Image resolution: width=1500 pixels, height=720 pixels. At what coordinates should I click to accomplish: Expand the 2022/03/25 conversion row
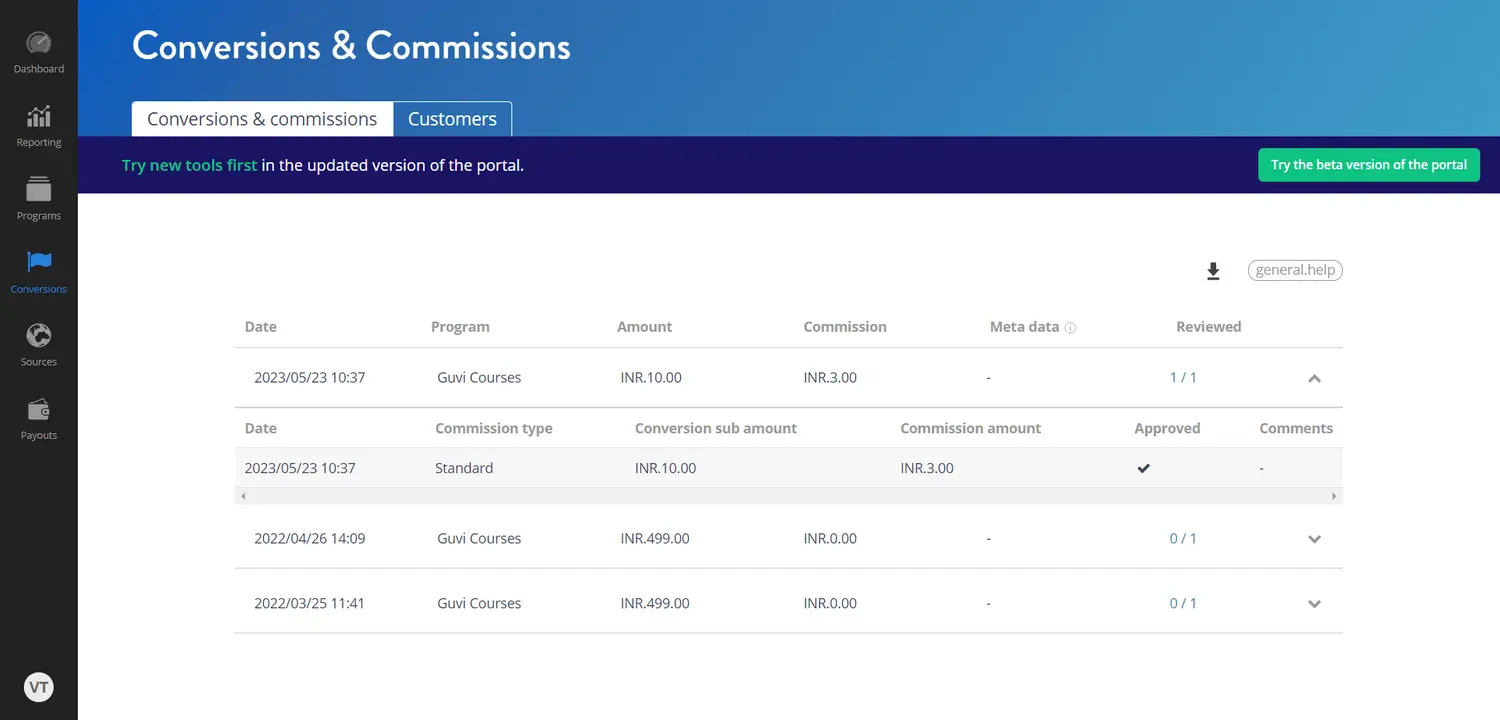(x=1314, y=604)
